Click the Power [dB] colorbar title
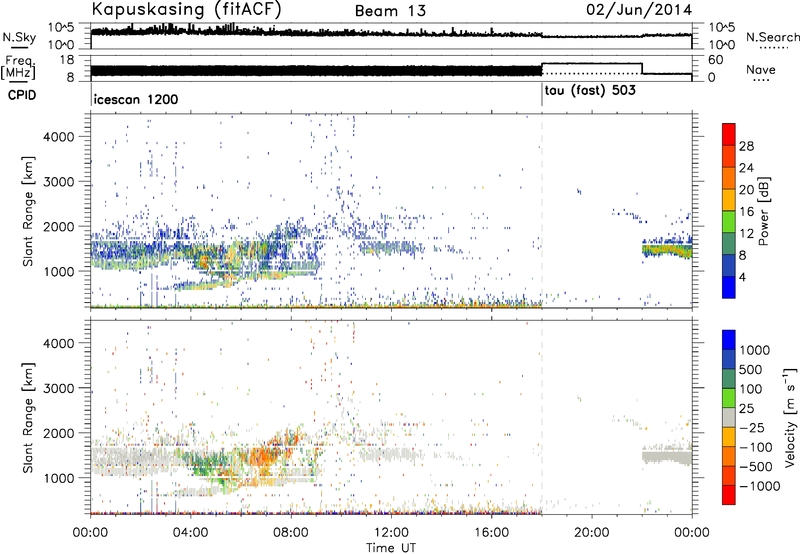Image resolution: width=800 pixels, height=554 pixels. [x=764, y=211]
